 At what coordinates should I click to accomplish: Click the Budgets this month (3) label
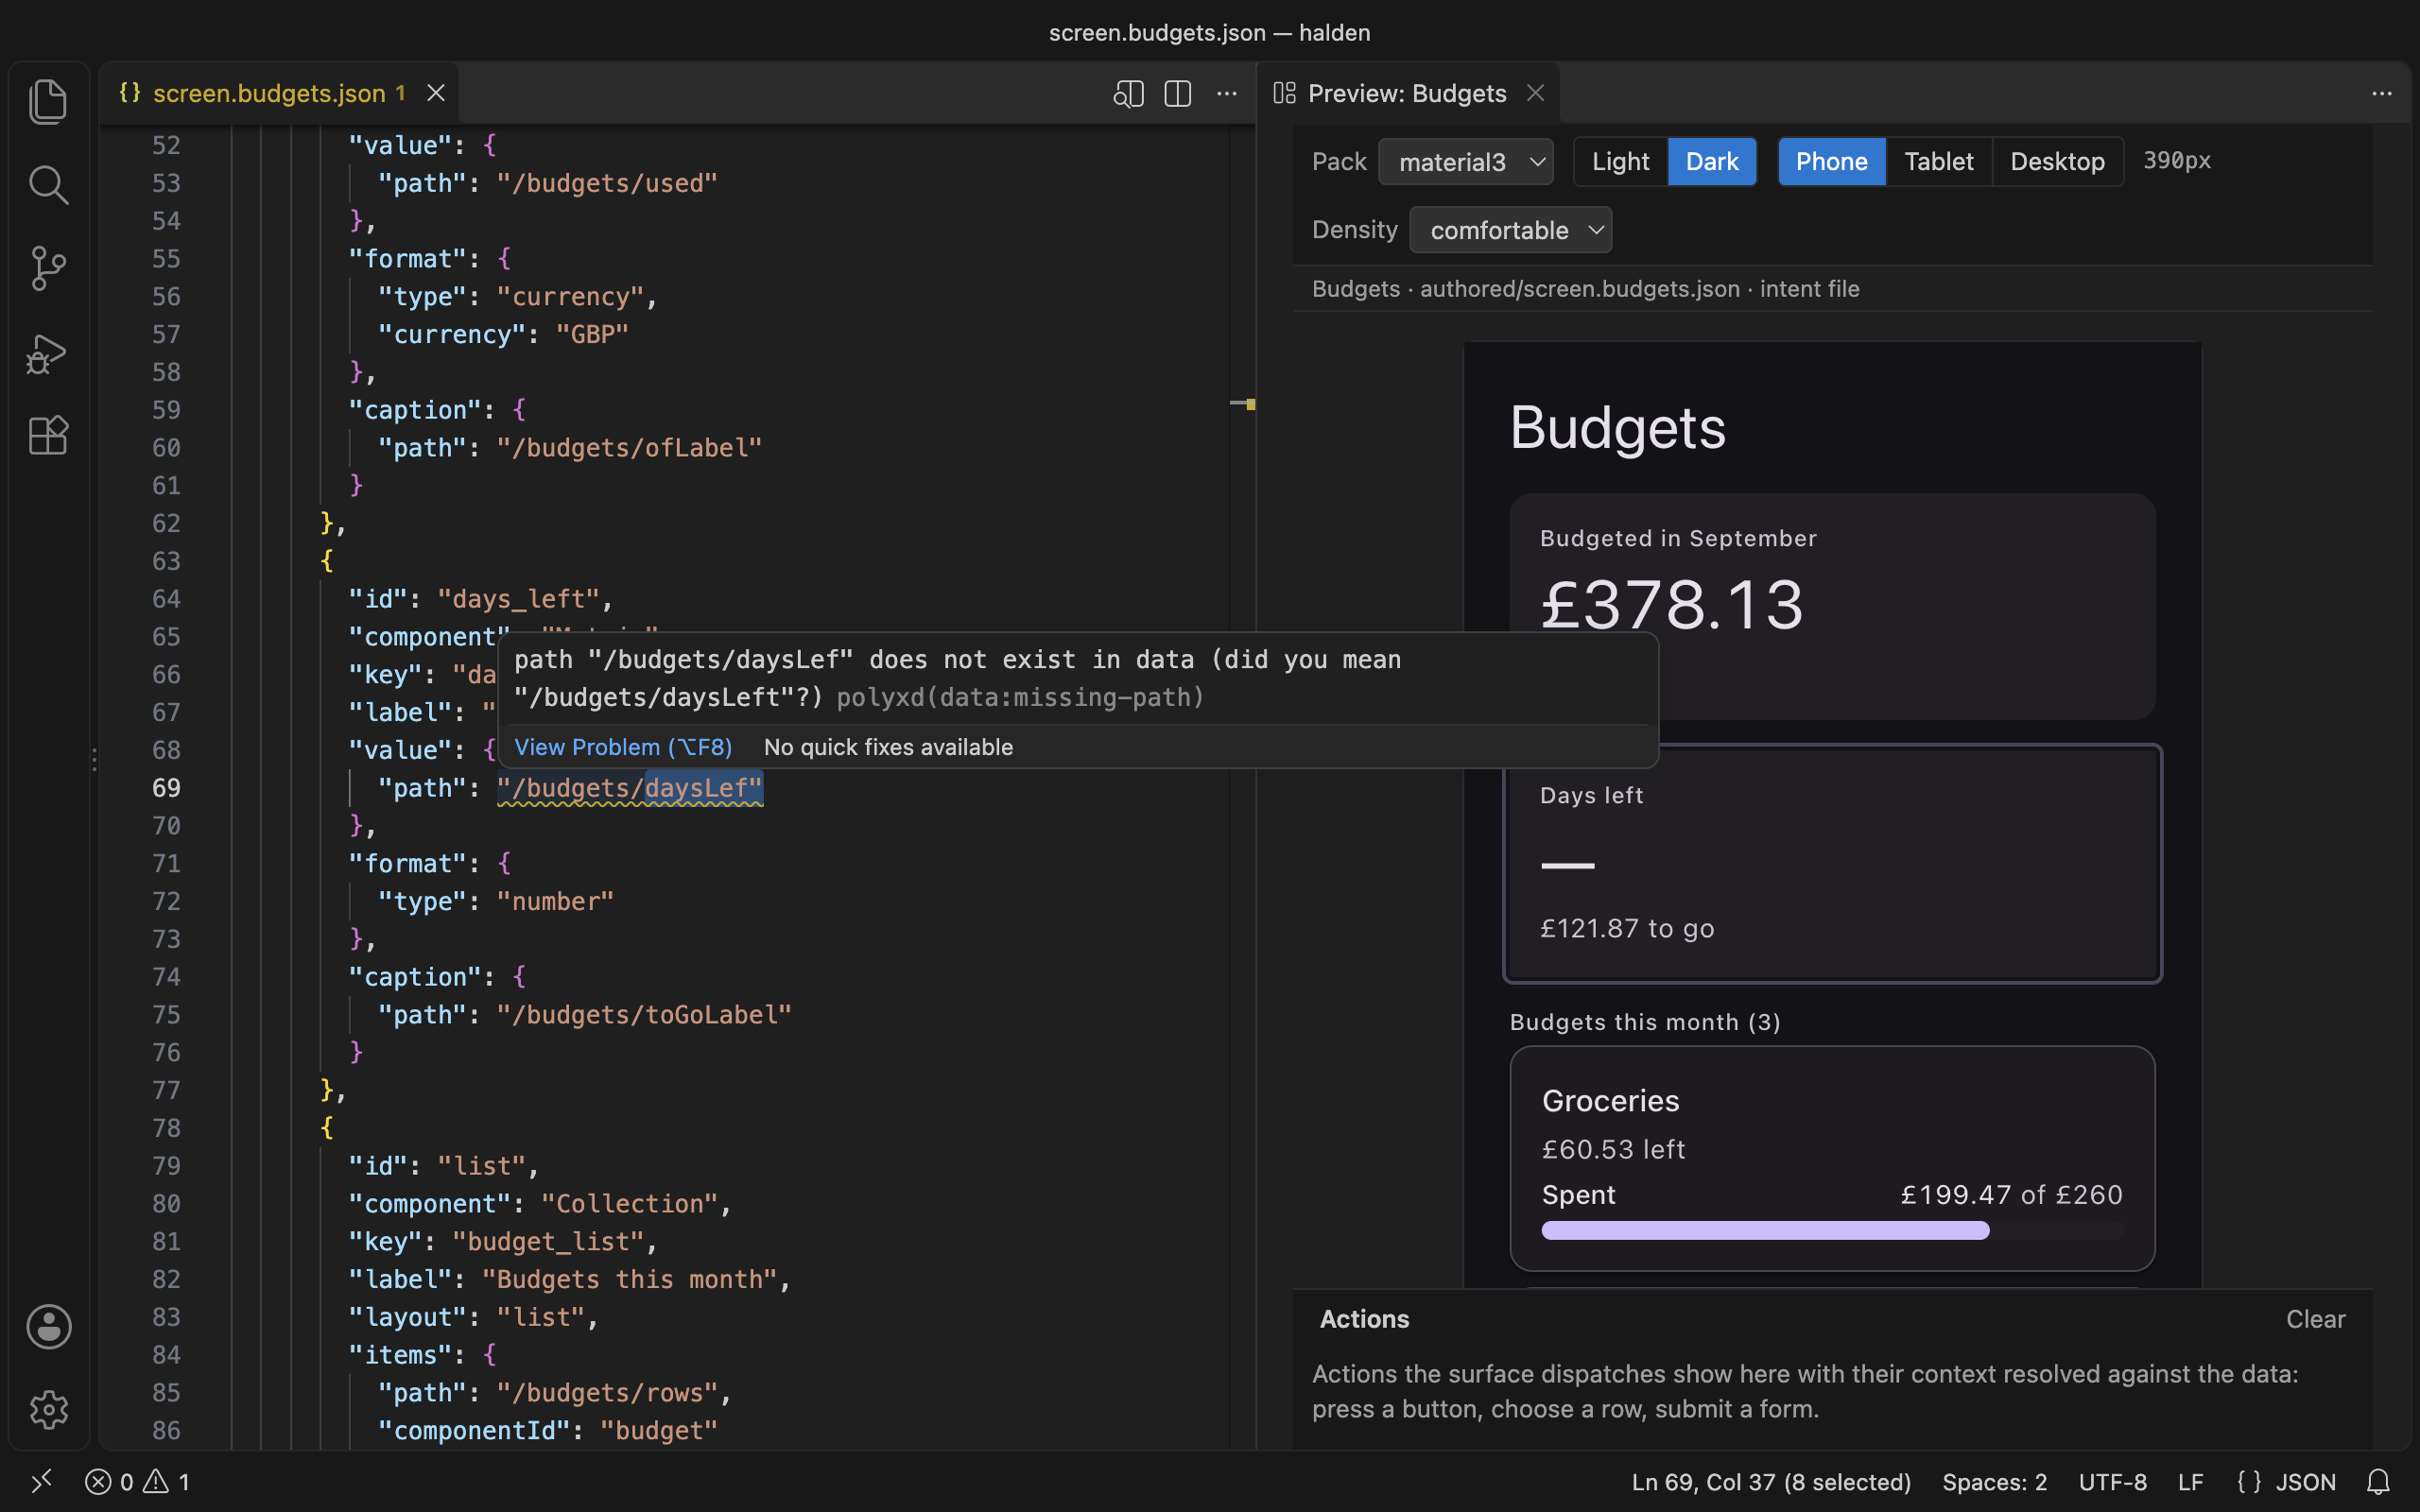coord(1645,1022)
